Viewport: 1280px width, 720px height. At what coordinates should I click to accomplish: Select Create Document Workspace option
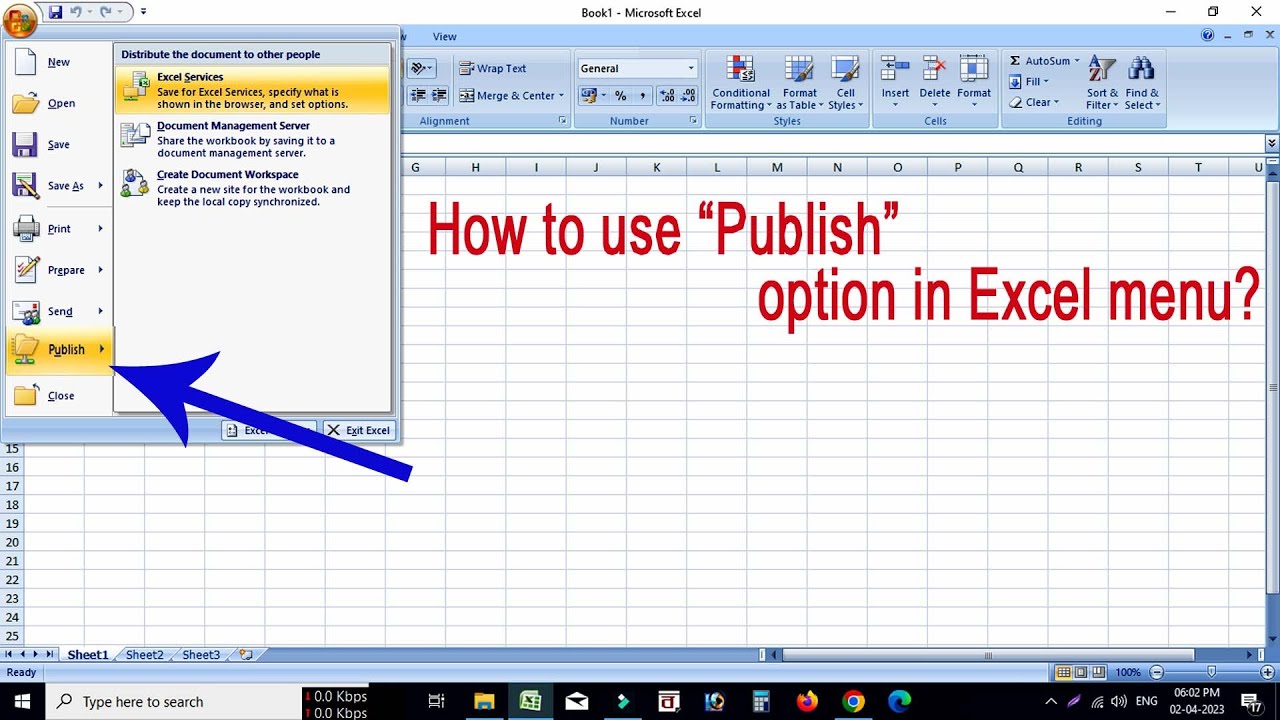click(x=253, y=188)
